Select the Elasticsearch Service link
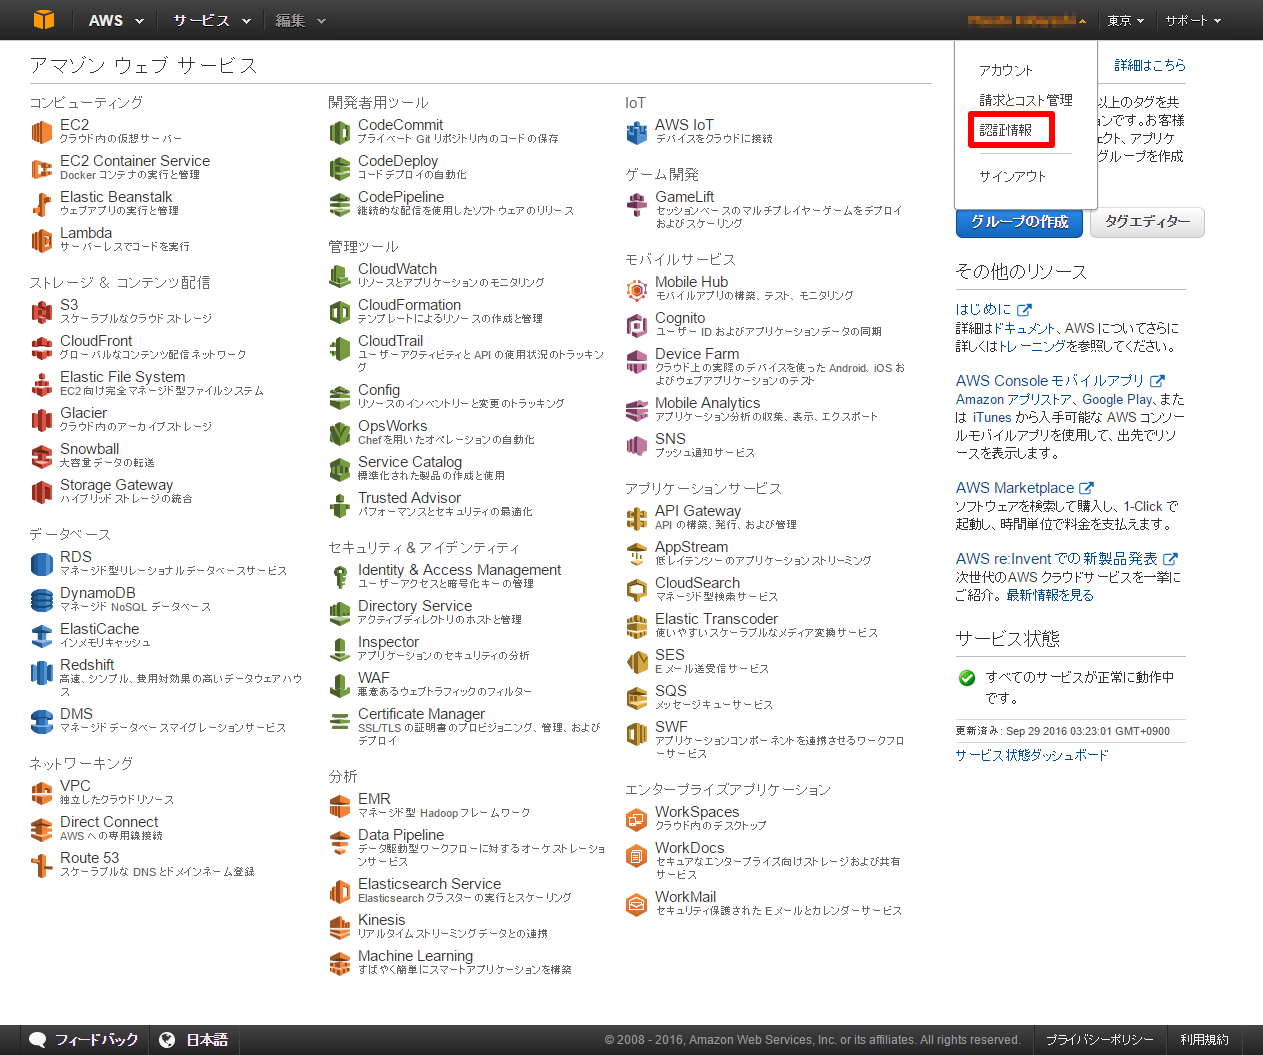 pyautogui.click(x=429, y=884)
